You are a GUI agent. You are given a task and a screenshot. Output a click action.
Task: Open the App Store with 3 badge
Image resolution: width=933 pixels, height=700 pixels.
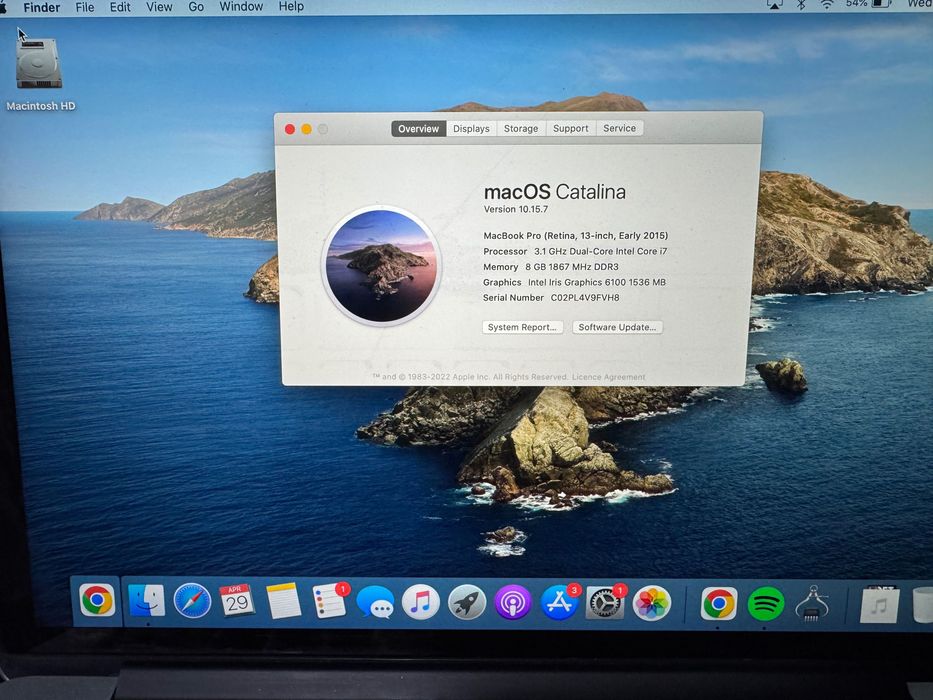559,602
